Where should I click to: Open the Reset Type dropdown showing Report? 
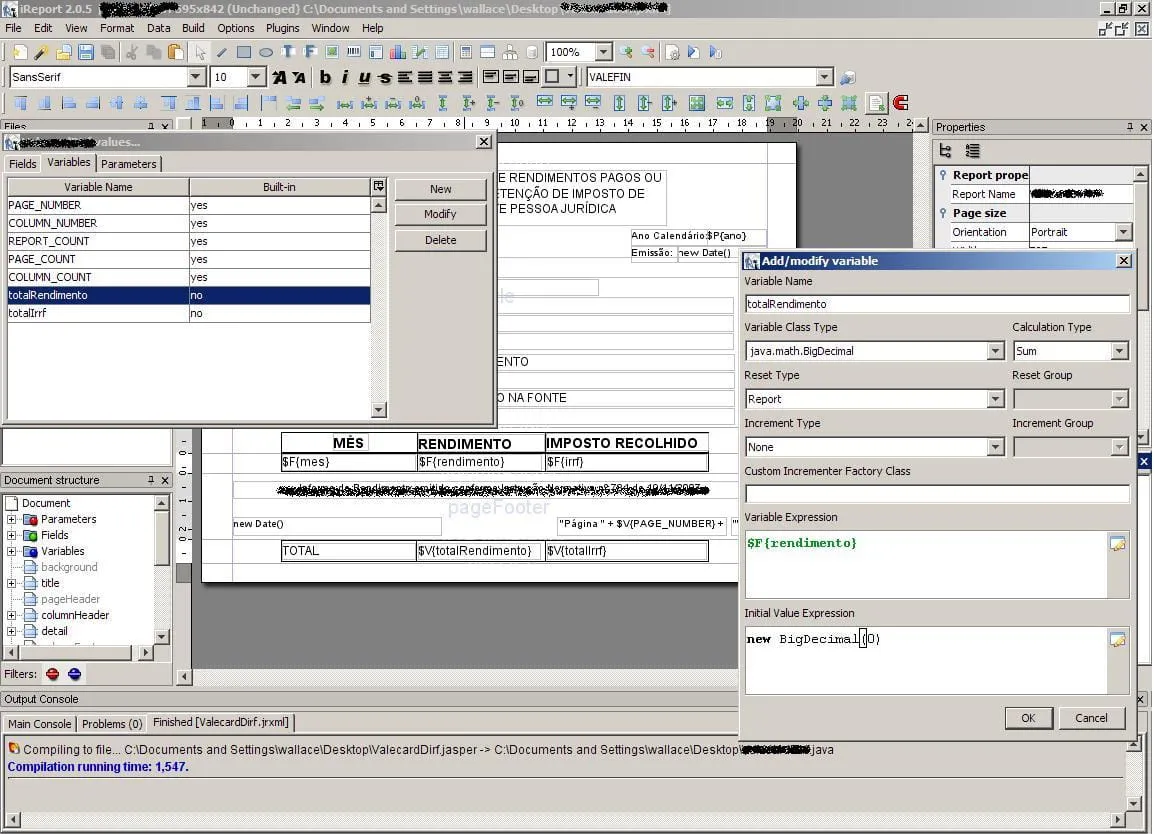click(994, 399)
